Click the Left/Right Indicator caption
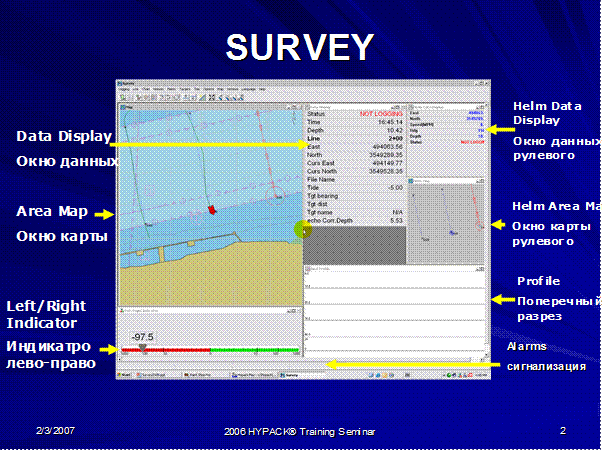Image resolution: width=602 pixels, height=451 pixels. click(46, 314)
